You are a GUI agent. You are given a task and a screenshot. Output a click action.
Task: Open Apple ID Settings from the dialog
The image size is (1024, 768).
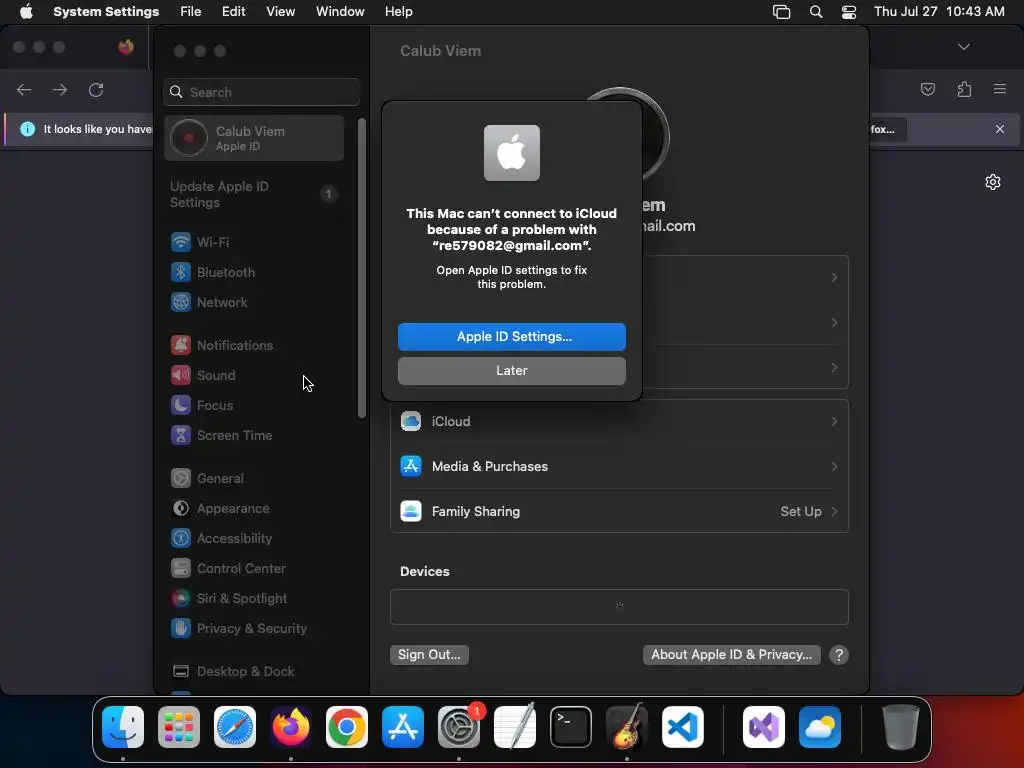pyautogui.click(x=511, y=336)
